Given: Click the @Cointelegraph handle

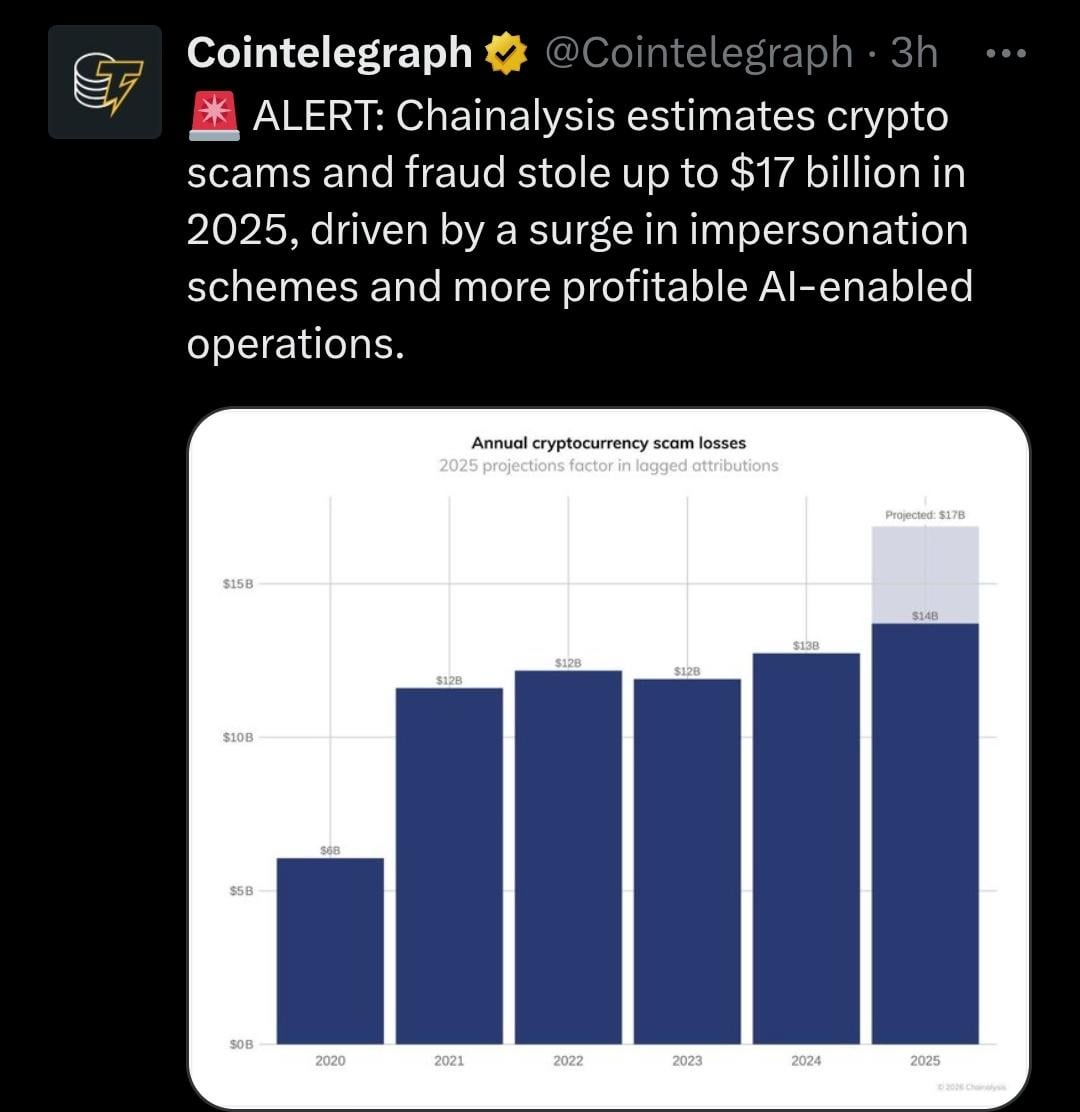Looking at the screenshot, I should coord(698,54).
